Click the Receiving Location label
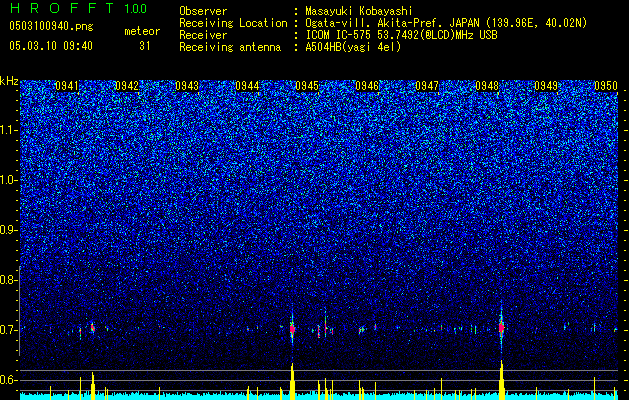 (x=233, y=23)
